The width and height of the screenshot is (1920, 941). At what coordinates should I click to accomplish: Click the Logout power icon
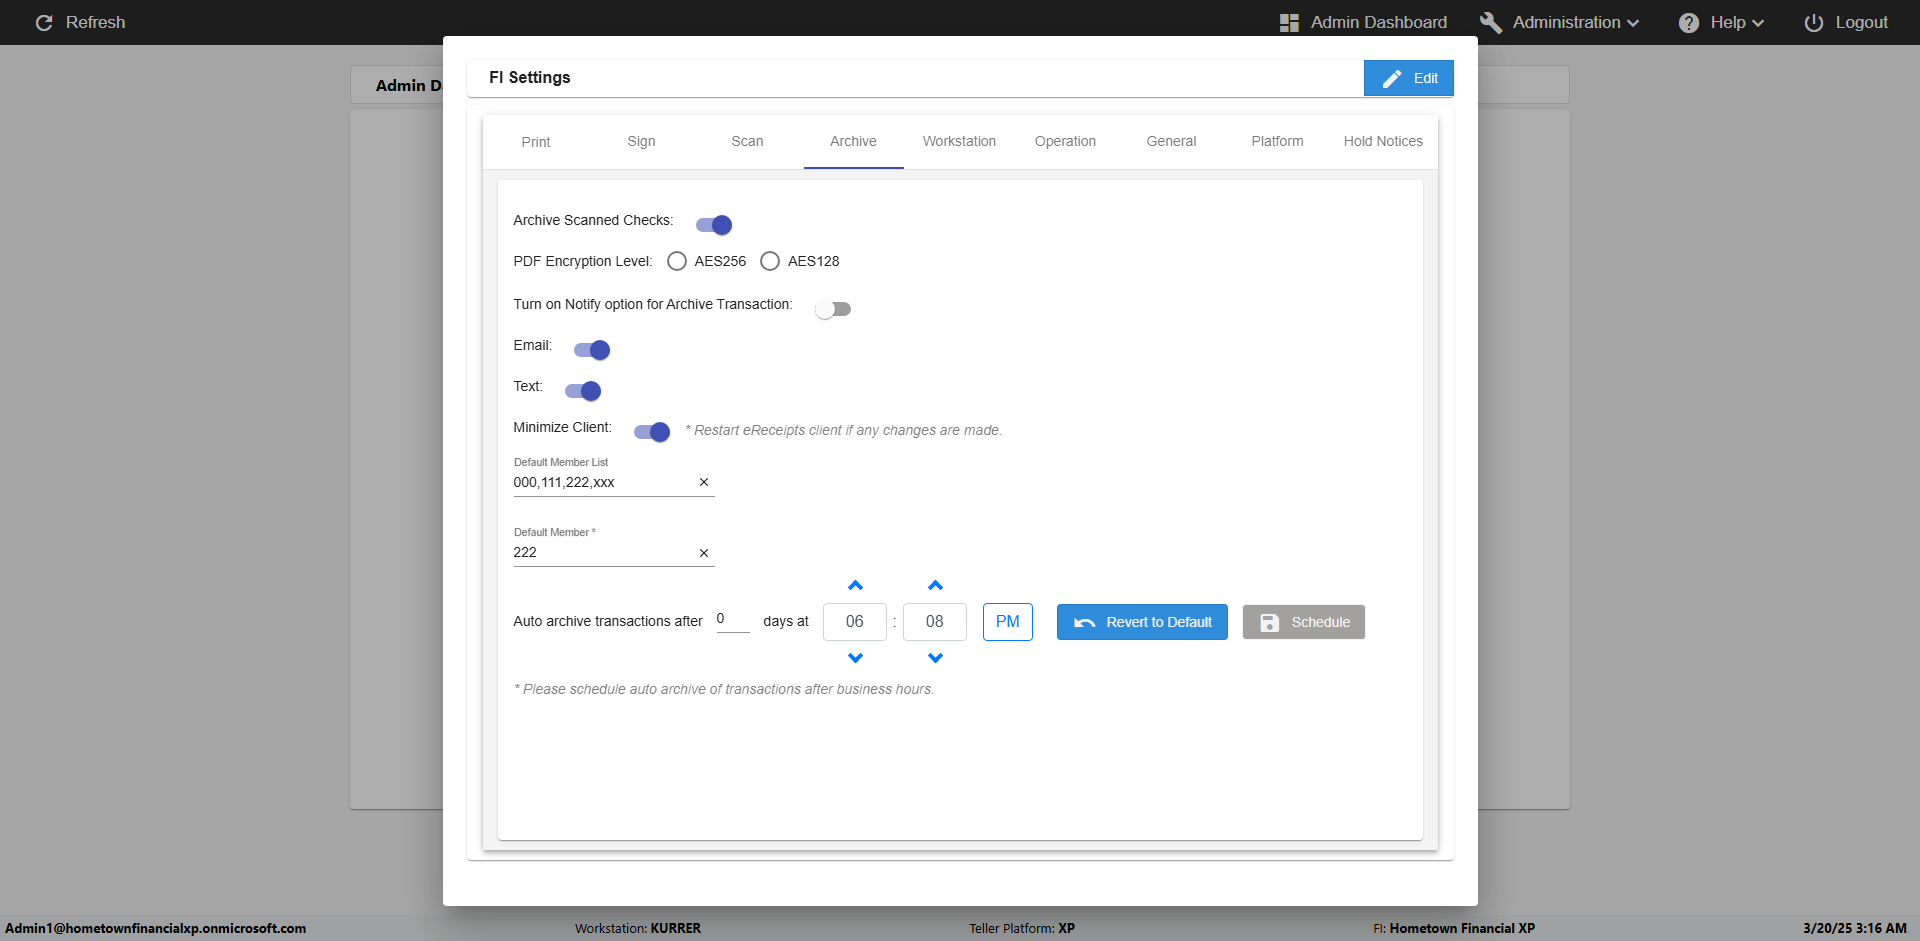tap(1814, 23)
